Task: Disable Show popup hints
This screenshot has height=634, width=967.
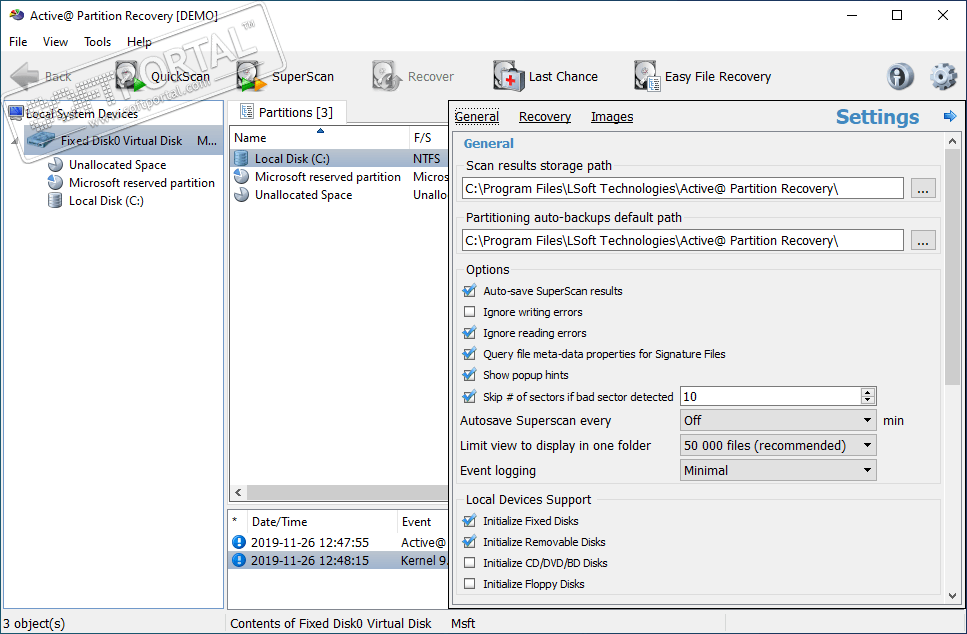Action: tap(469, 374)
